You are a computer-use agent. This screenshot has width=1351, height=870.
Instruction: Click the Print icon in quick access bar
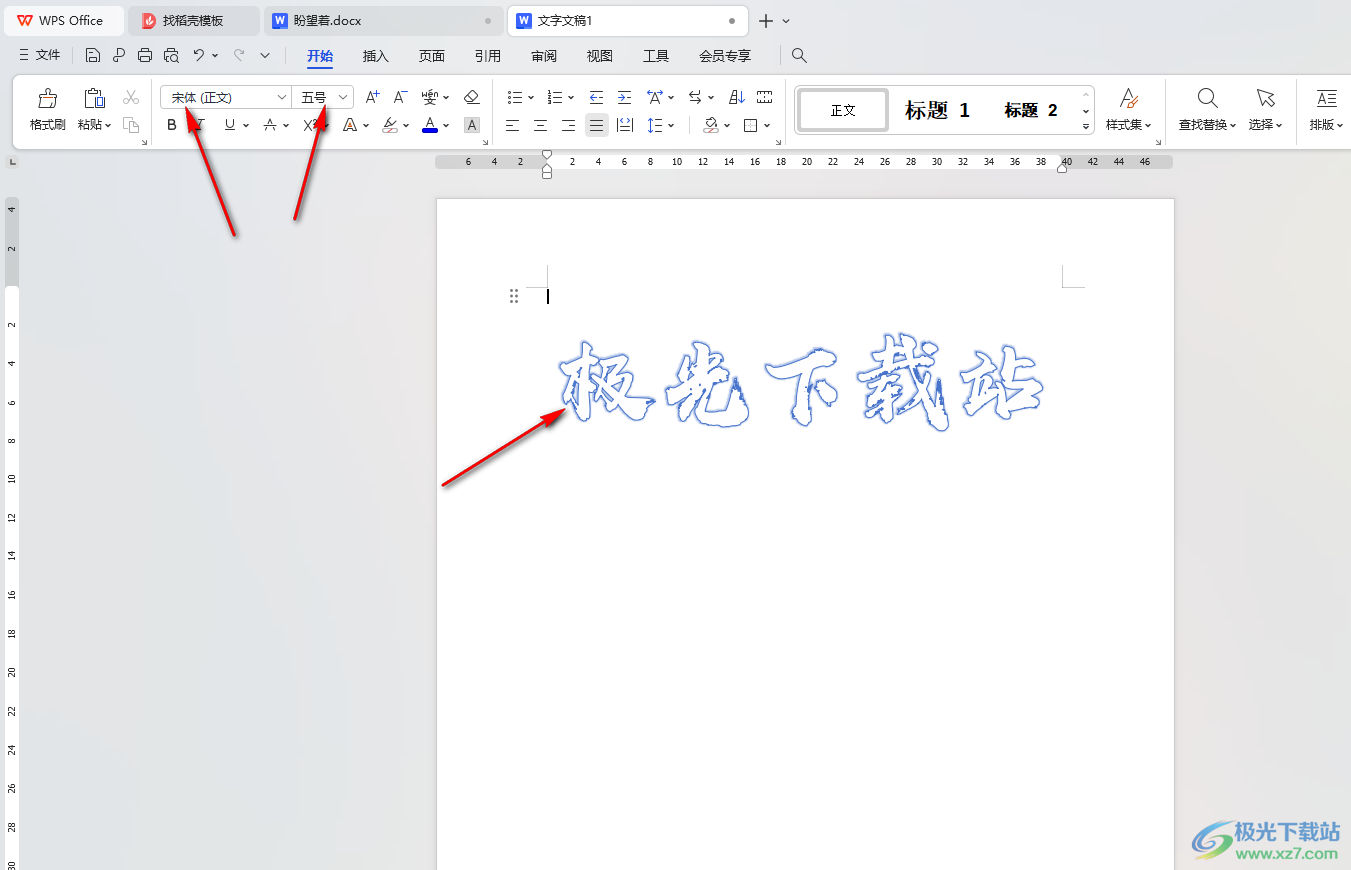pos(145,55)
